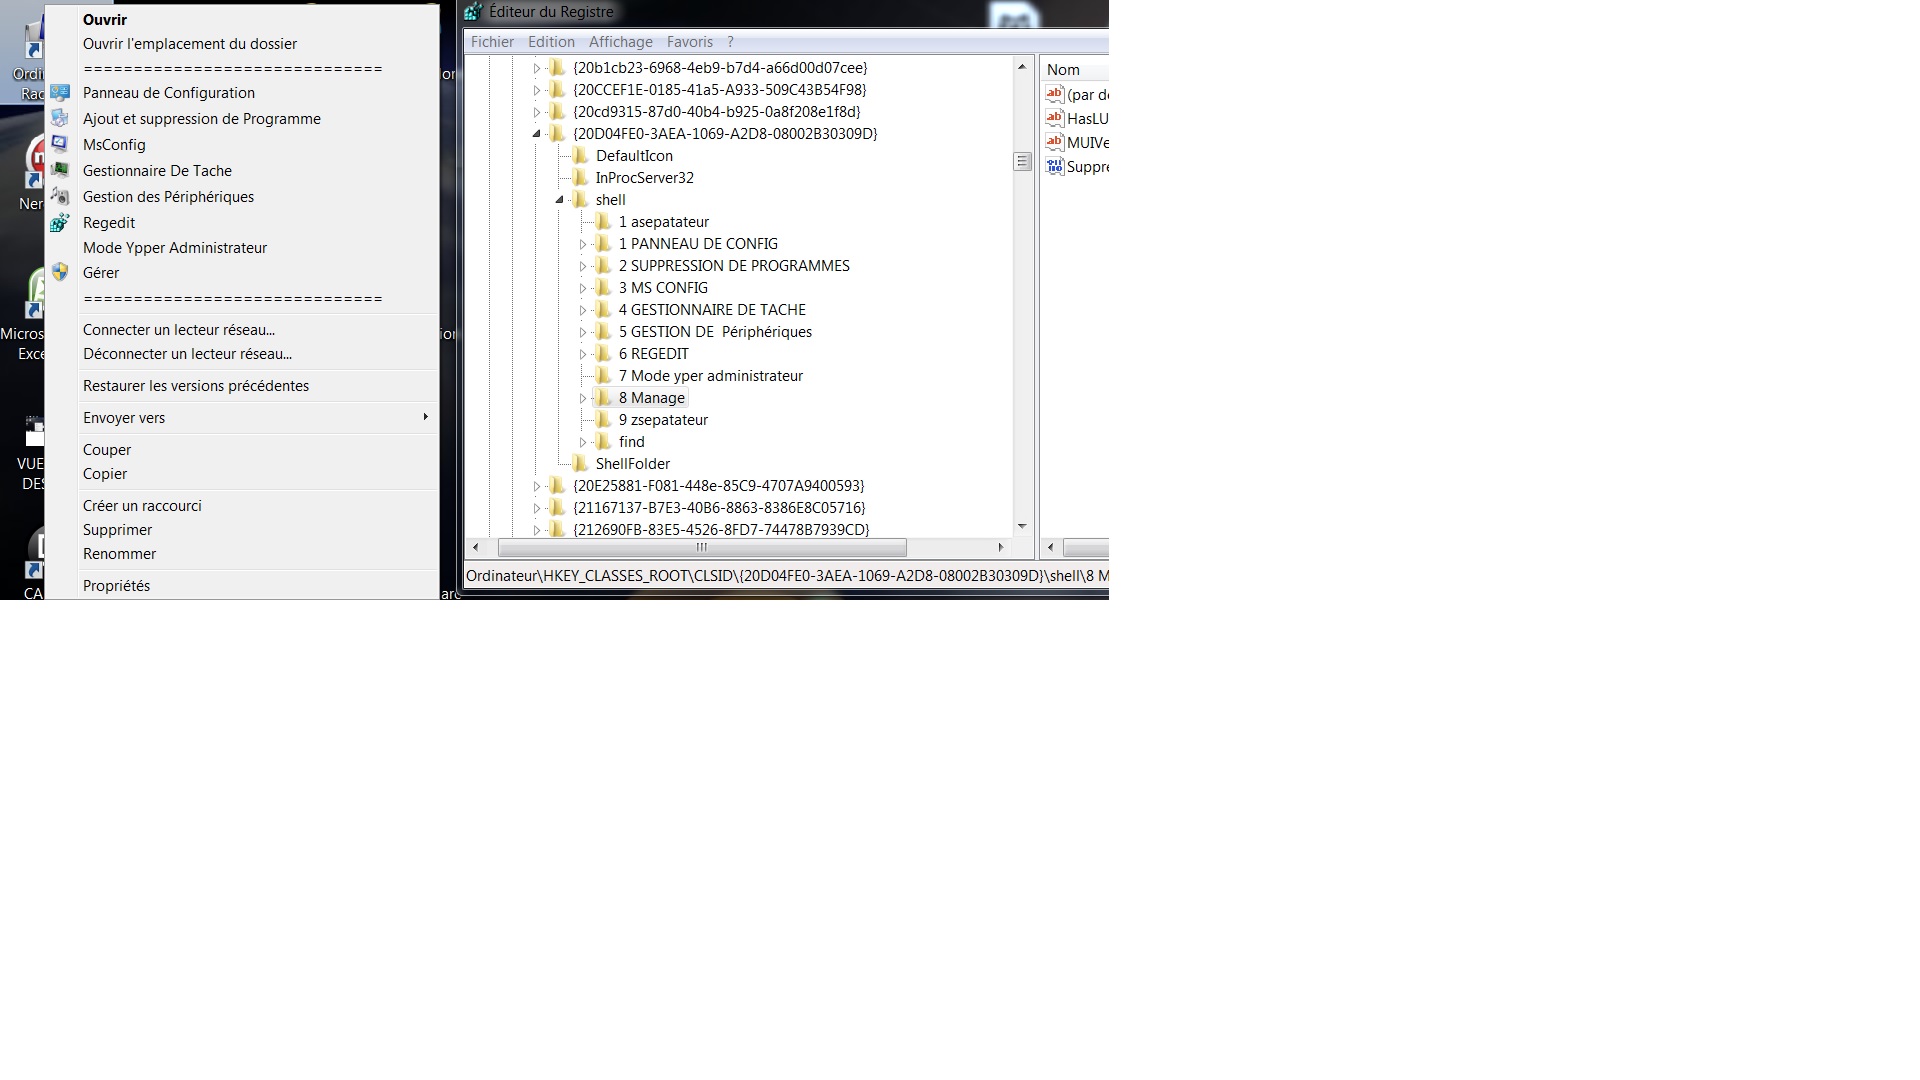Click the folder icon of 6 REGEDIT
This screenshot has width=1920, height=1080.
point(603,354)
